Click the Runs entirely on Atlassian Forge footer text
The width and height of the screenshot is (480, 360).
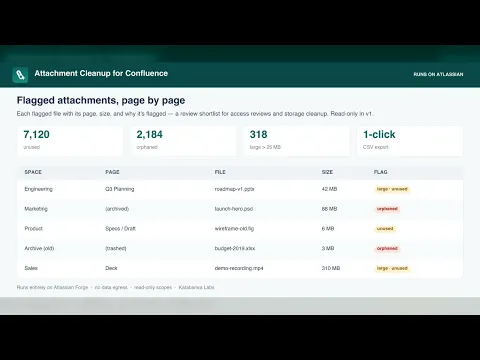(52, 287)
